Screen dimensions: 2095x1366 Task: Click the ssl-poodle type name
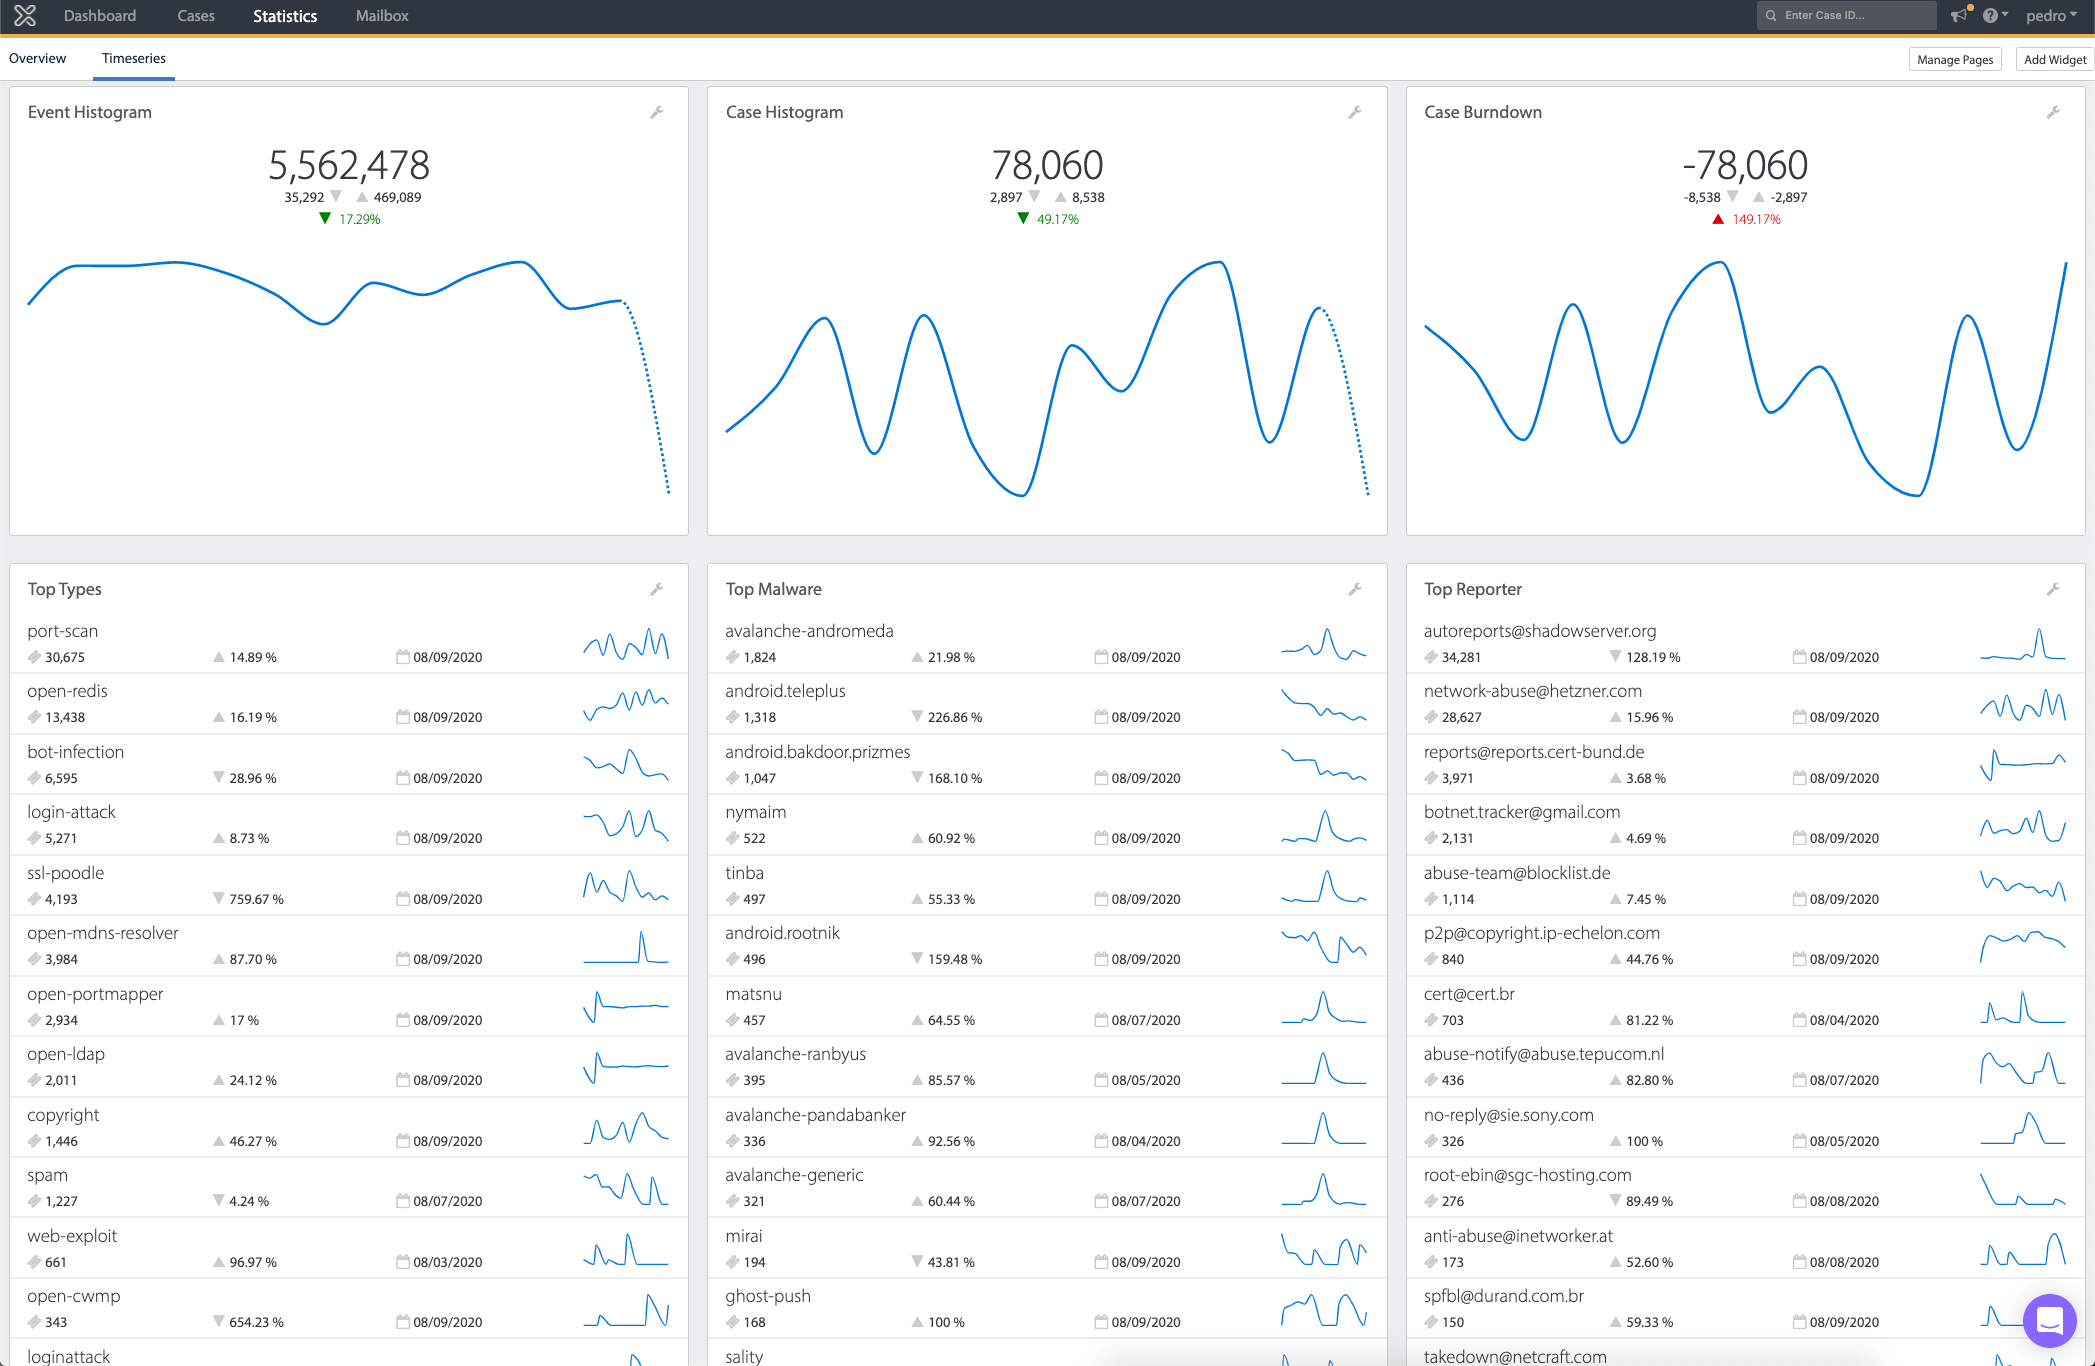click(65, 873)
